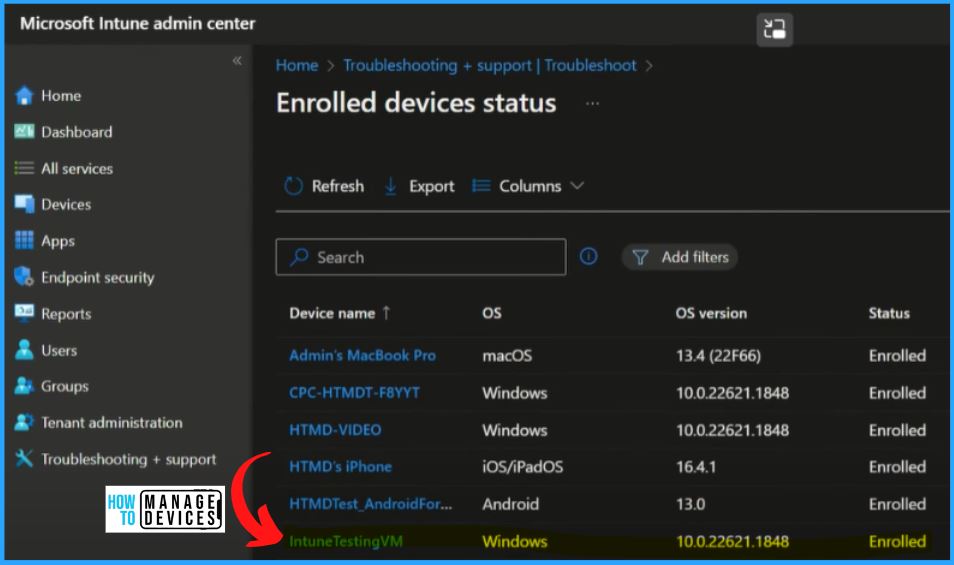The image size is (954, 565).
Task: Open the HTMDTest_AndroidFor... device link
Action: coord(371,504)
